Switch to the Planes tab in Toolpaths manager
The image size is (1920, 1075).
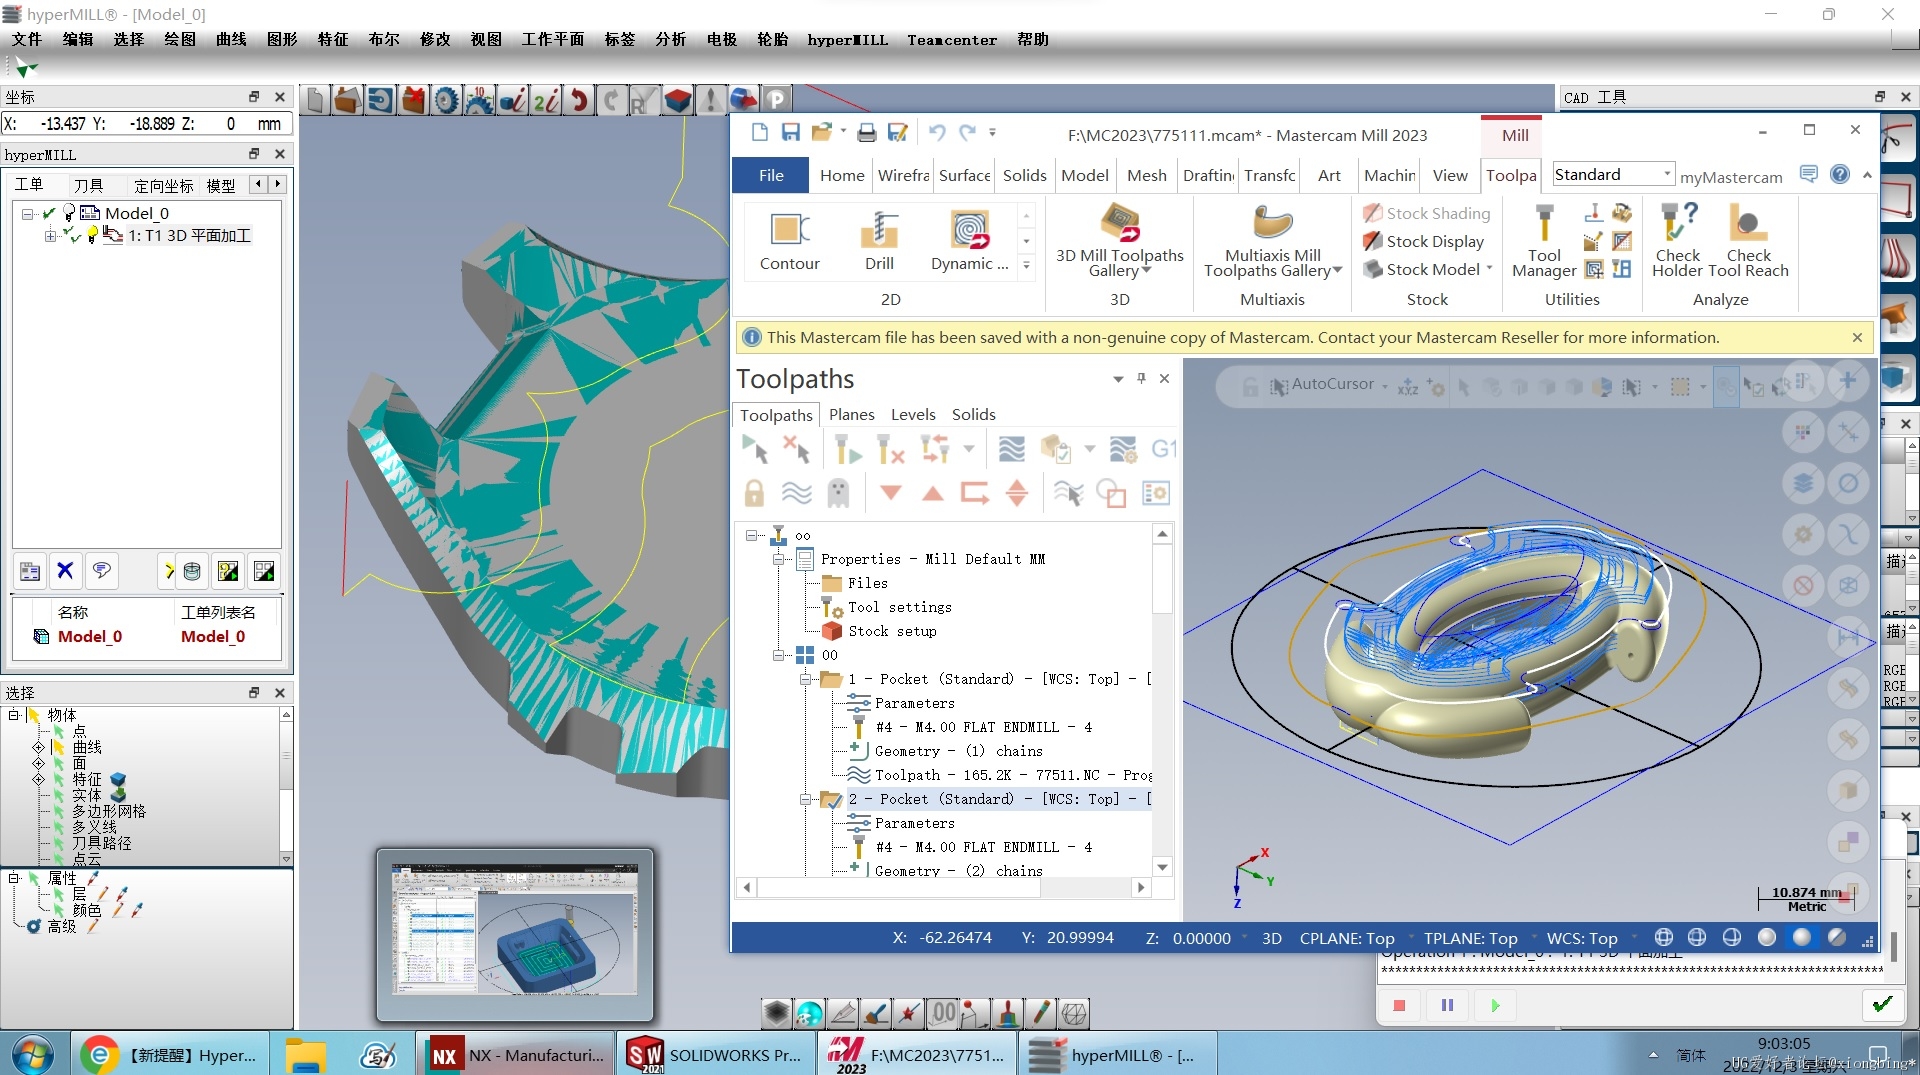pyautogui.click(x=851, y=414)
